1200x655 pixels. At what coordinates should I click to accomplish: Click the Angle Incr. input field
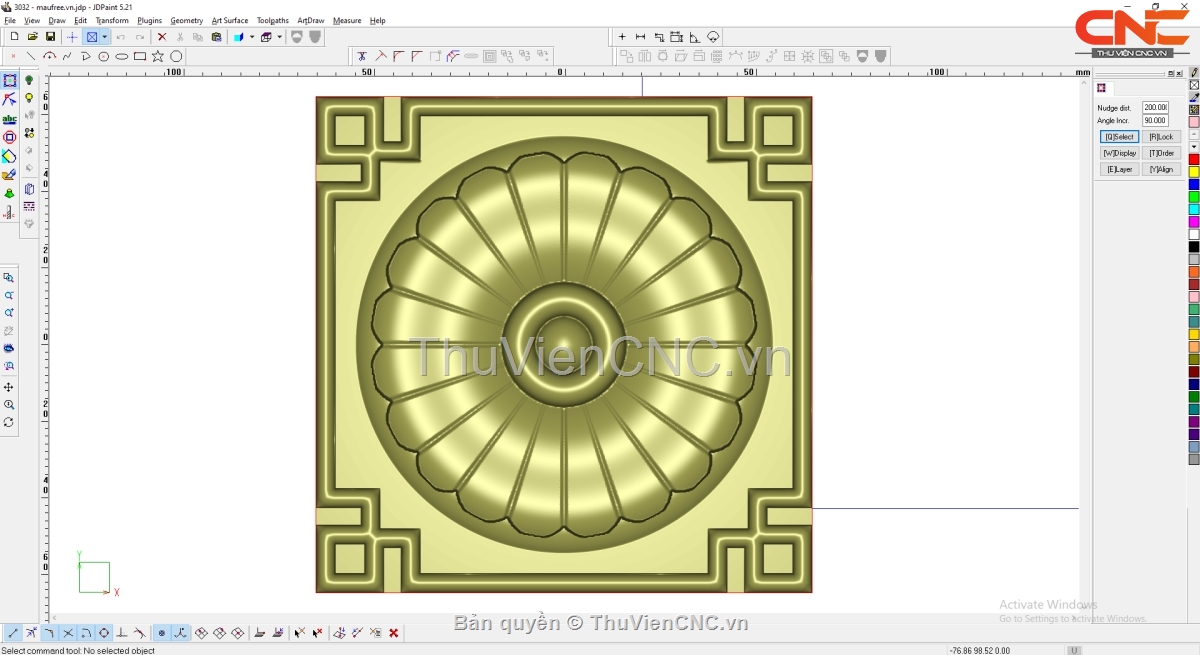(x=1155, y=121)
